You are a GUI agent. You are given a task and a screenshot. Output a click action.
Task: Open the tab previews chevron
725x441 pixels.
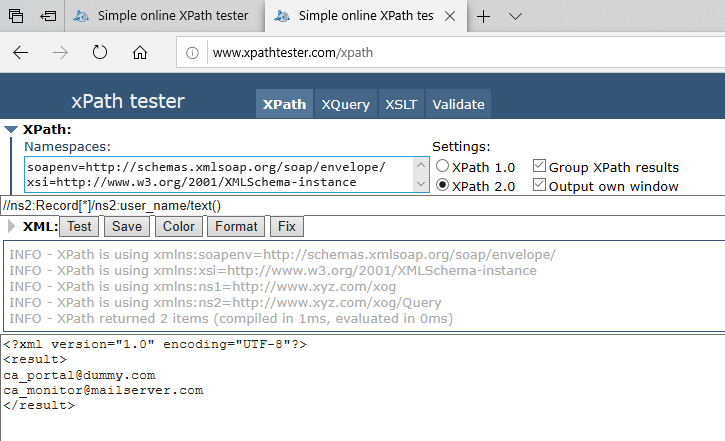point(515,17)
